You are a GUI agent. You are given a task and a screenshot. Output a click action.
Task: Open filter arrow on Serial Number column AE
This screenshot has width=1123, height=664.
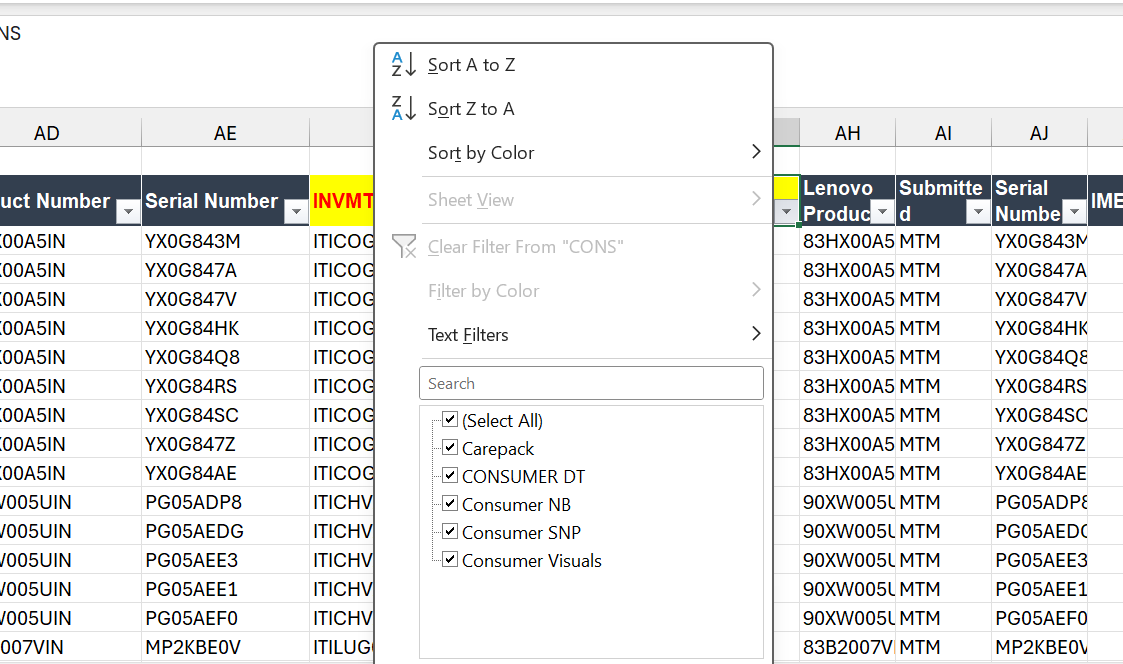tap(295, 212)
